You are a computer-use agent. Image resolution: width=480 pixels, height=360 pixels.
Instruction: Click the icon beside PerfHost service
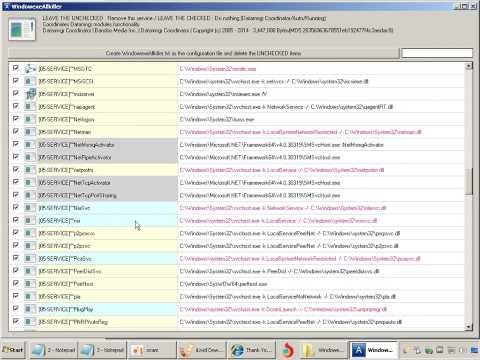(x=29, y=284)
